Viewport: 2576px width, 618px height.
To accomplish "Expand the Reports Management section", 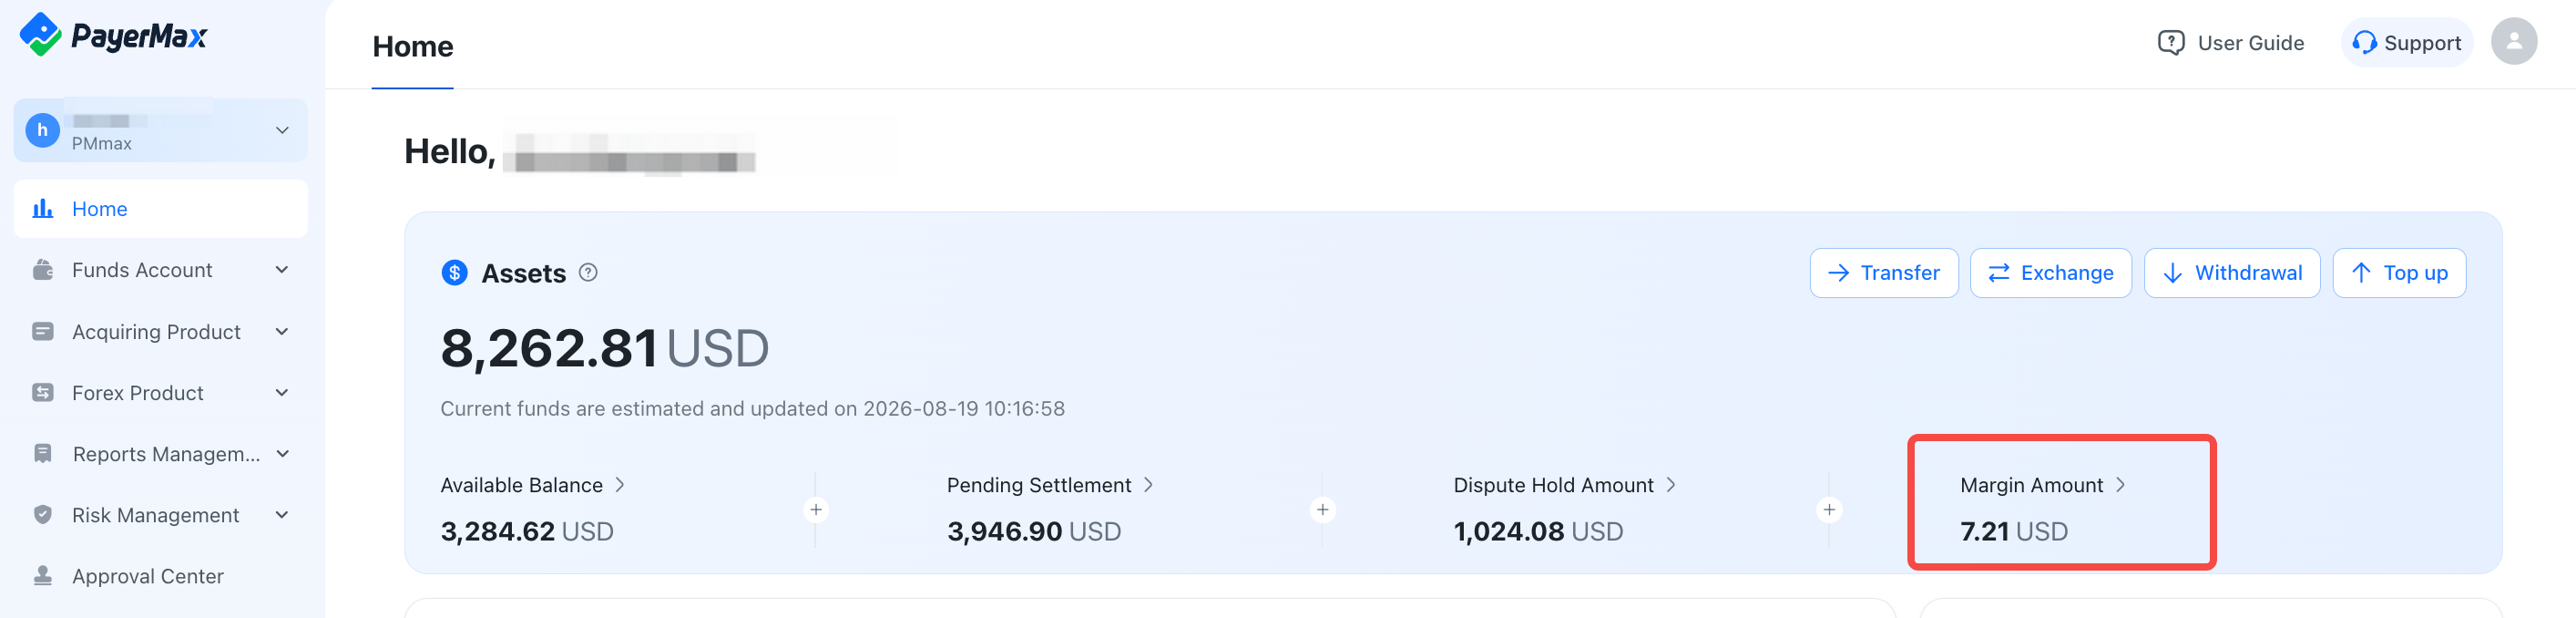I will (161, 454).
